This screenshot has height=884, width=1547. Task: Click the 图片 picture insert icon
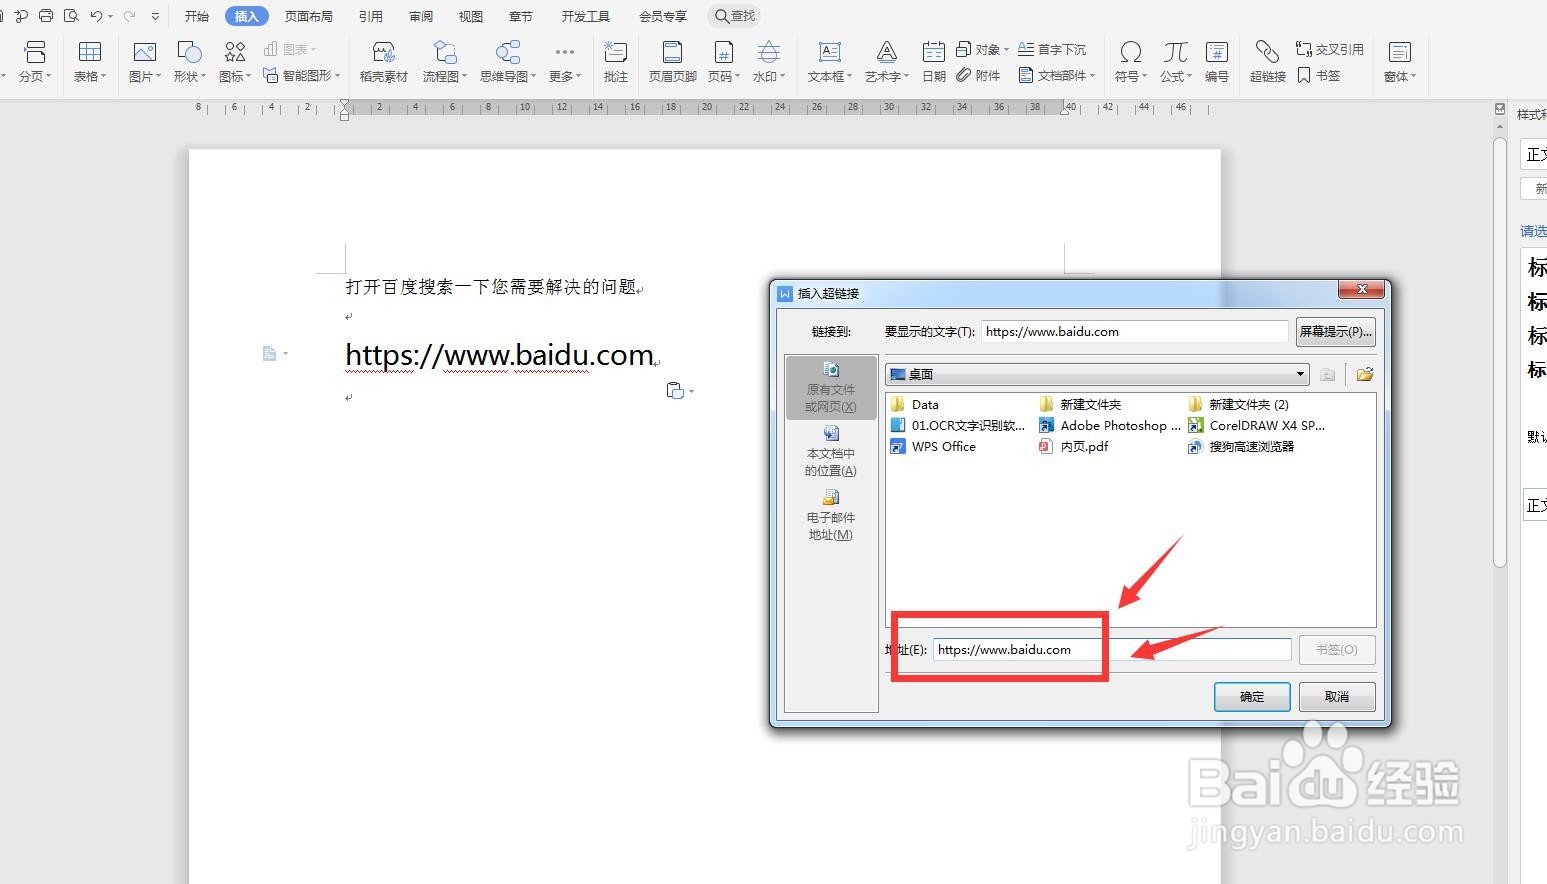144,61
